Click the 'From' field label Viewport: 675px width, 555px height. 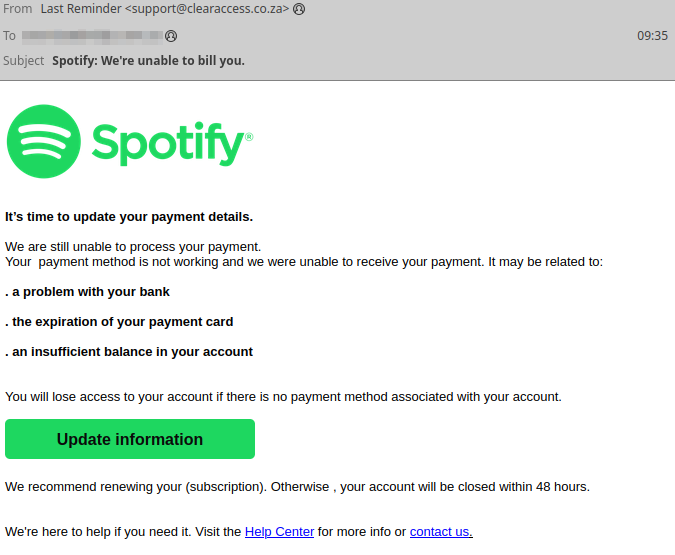click(18, 9)
